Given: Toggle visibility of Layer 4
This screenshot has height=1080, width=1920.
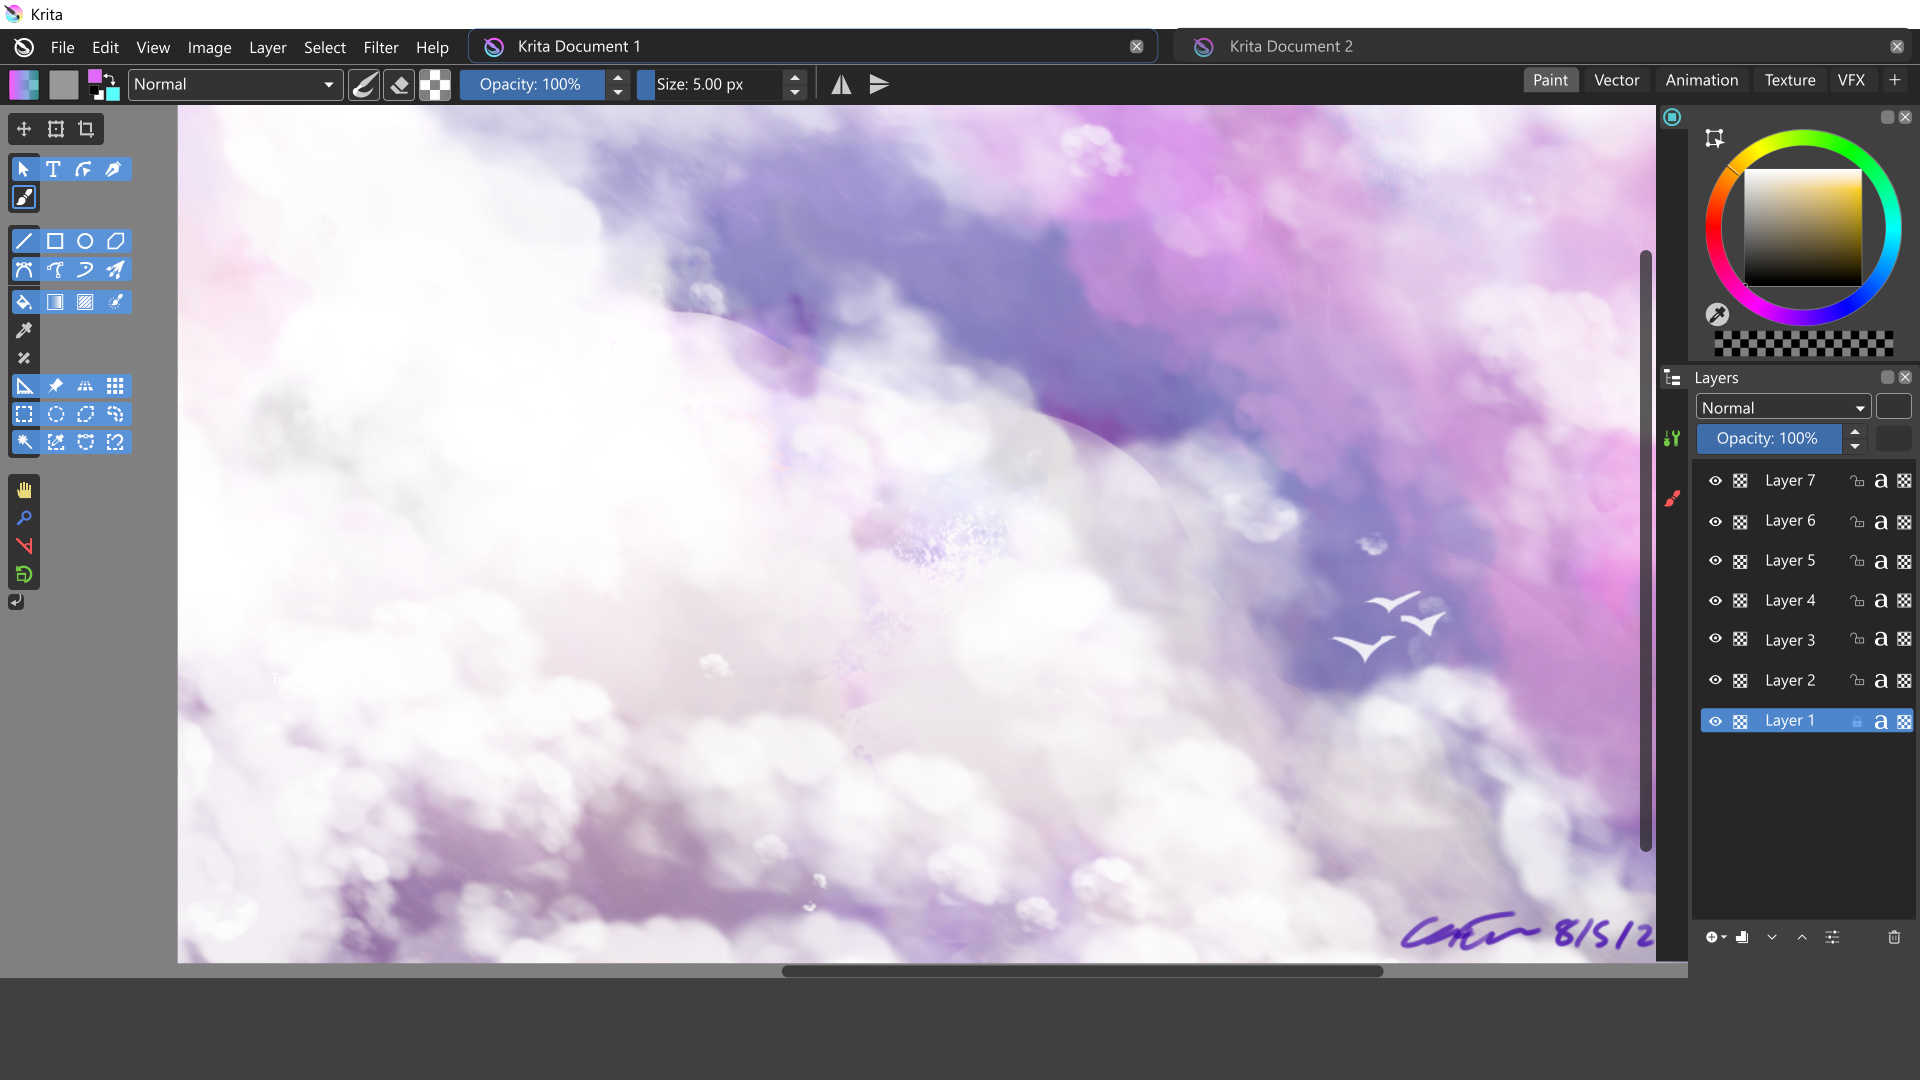Looking at the screenshot, I should click(x=1715, y=601).
